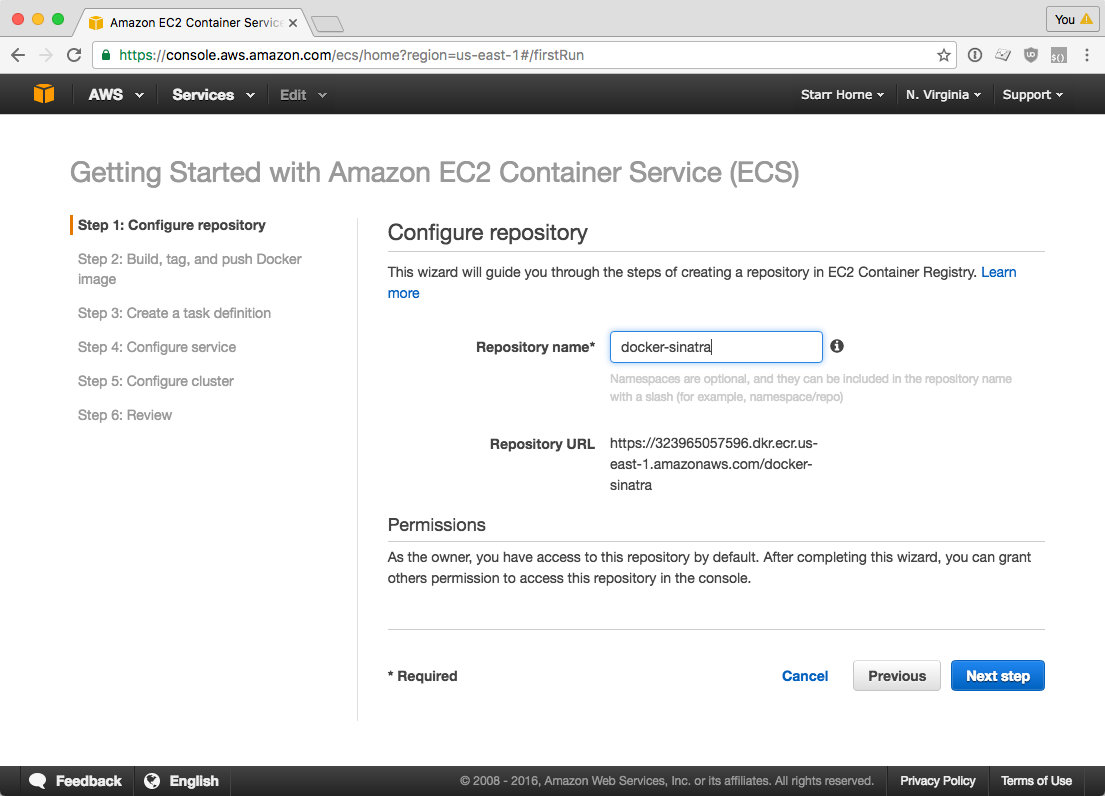Click the Repository name info icon
Viewport: 1105px width, 796px height.
click(837, 346)
